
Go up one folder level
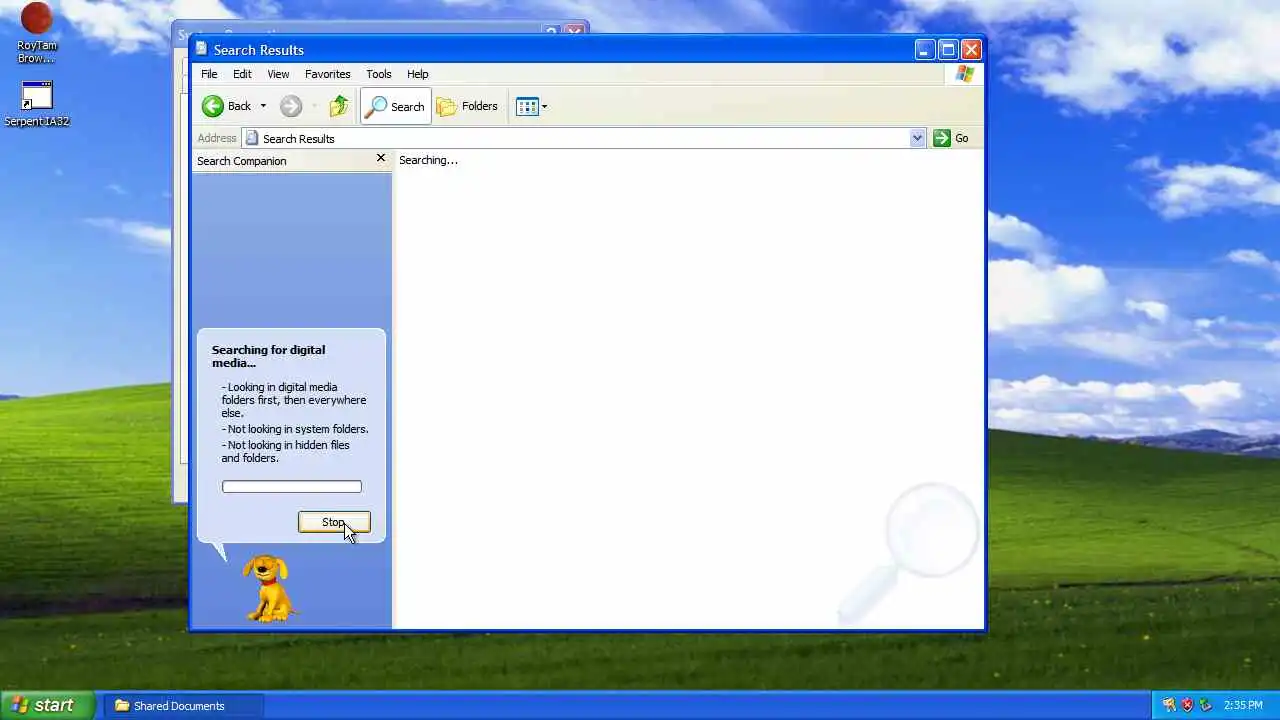tap(339, 106)
